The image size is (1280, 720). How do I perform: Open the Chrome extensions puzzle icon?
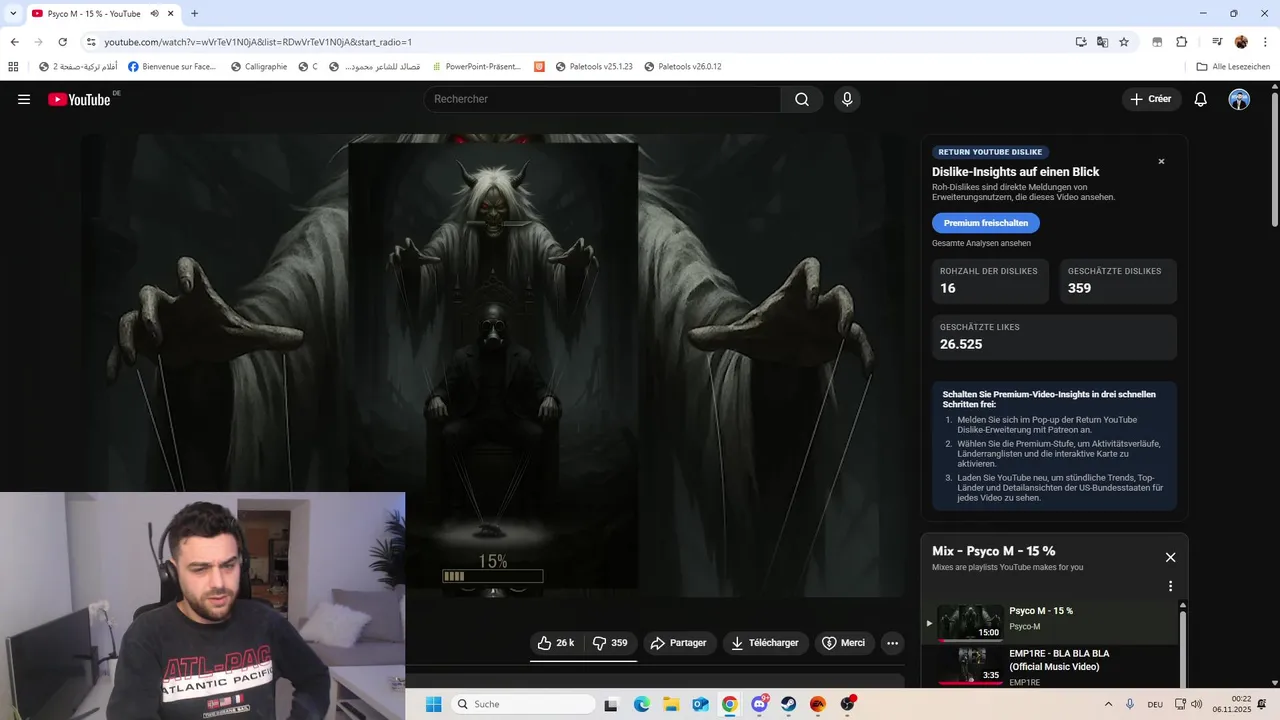[x=1182, y=42]
